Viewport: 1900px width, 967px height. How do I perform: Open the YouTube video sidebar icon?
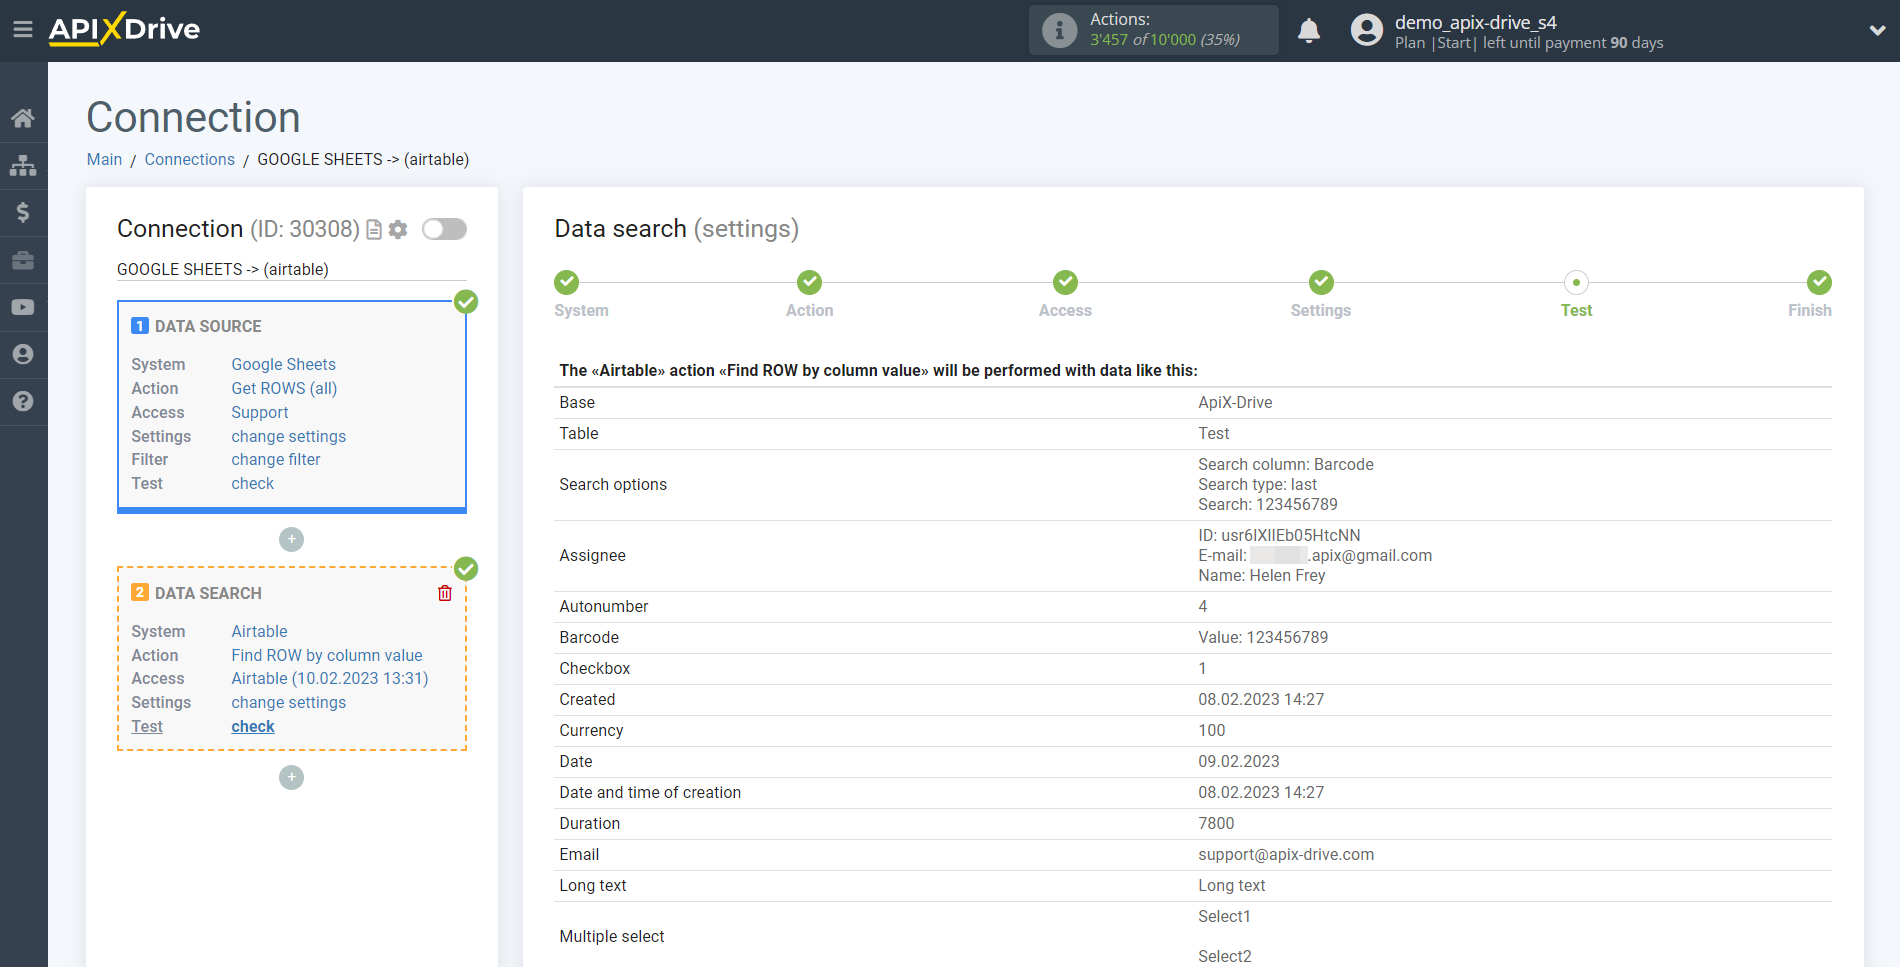tap(23, 307)
